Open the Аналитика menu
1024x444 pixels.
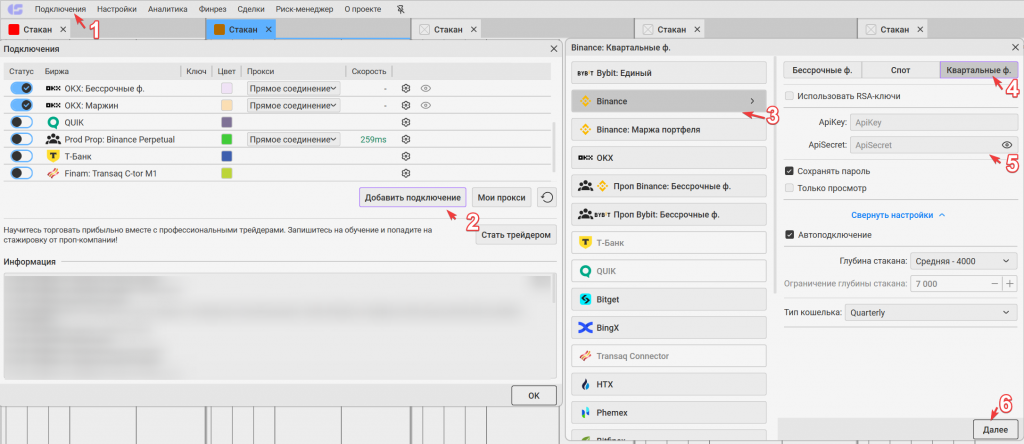[168, 10]
